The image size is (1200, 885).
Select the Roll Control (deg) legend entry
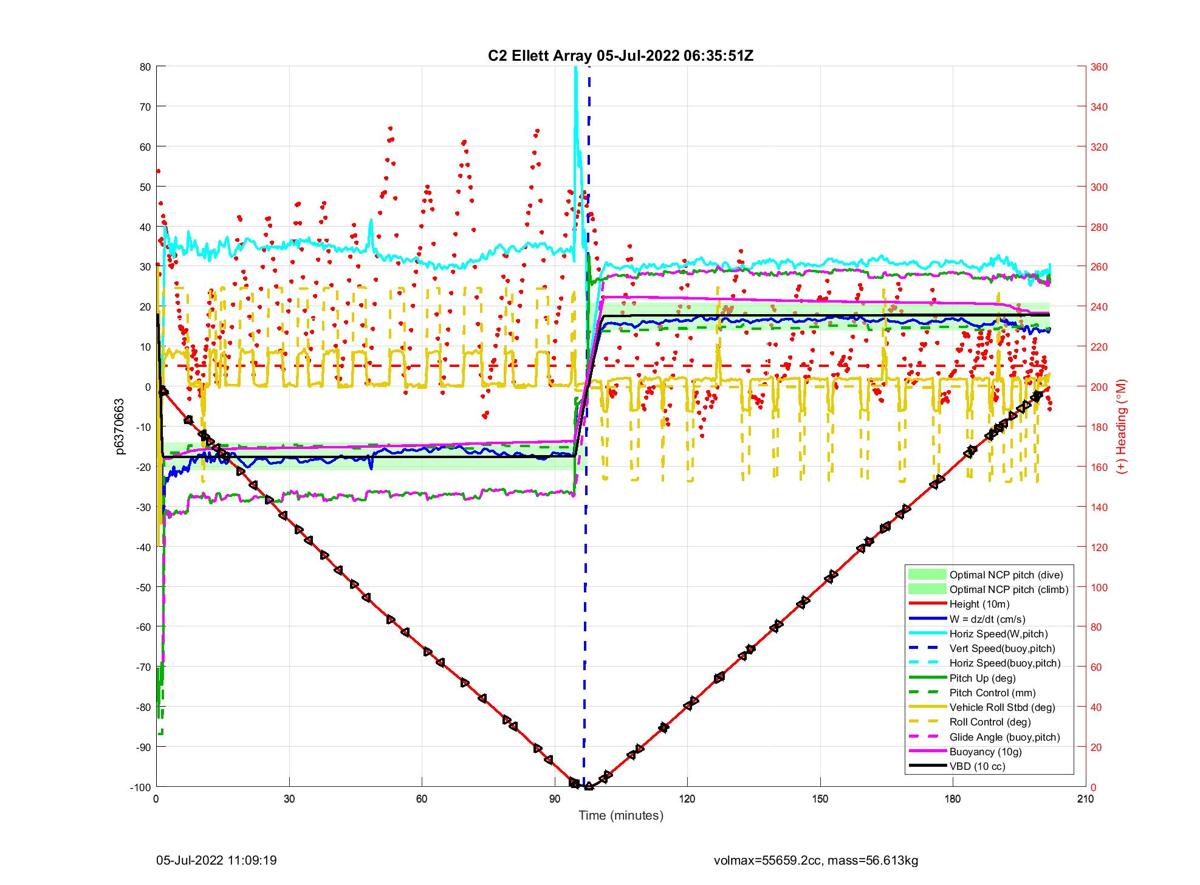pyautogui.click(x=991, y=721)
